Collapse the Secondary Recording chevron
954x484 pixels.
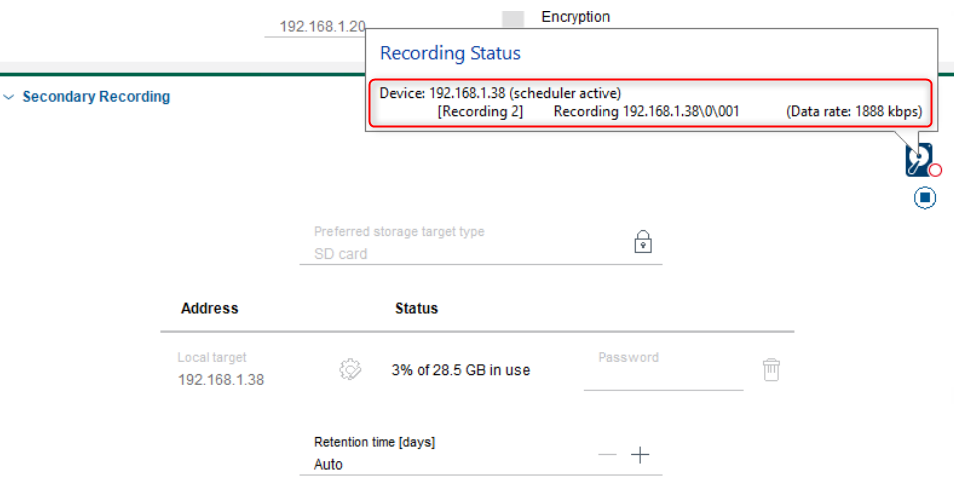(x=9, y=98)
